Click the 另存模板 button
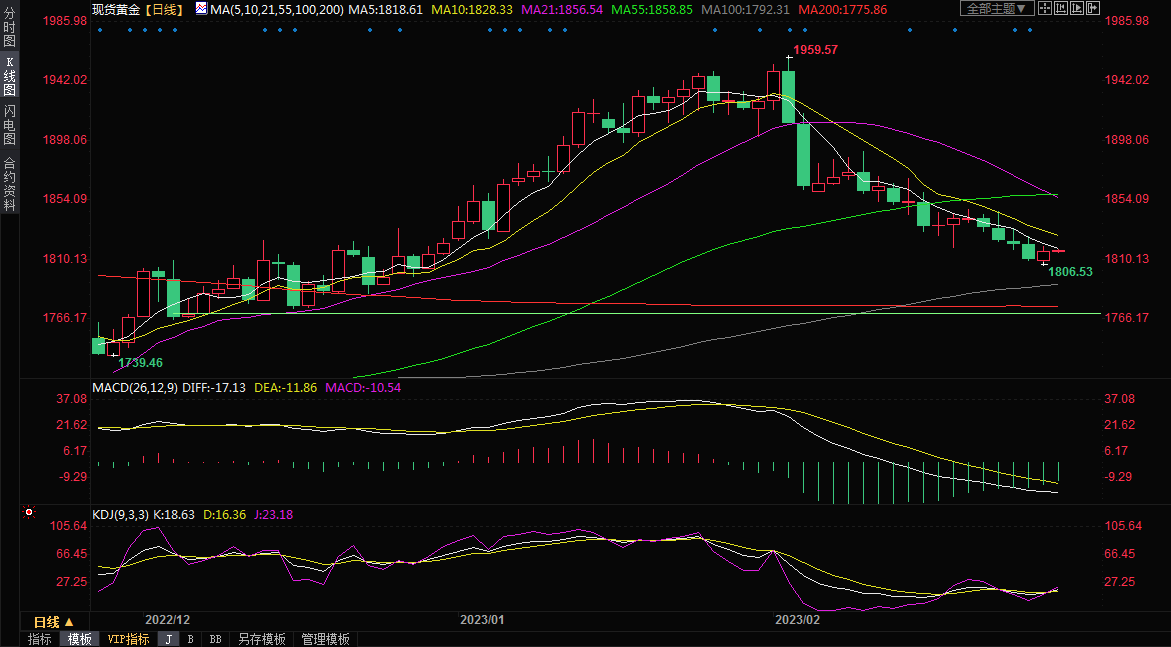This screenshot has width=1171, height=647. click(x=262, y=639)
